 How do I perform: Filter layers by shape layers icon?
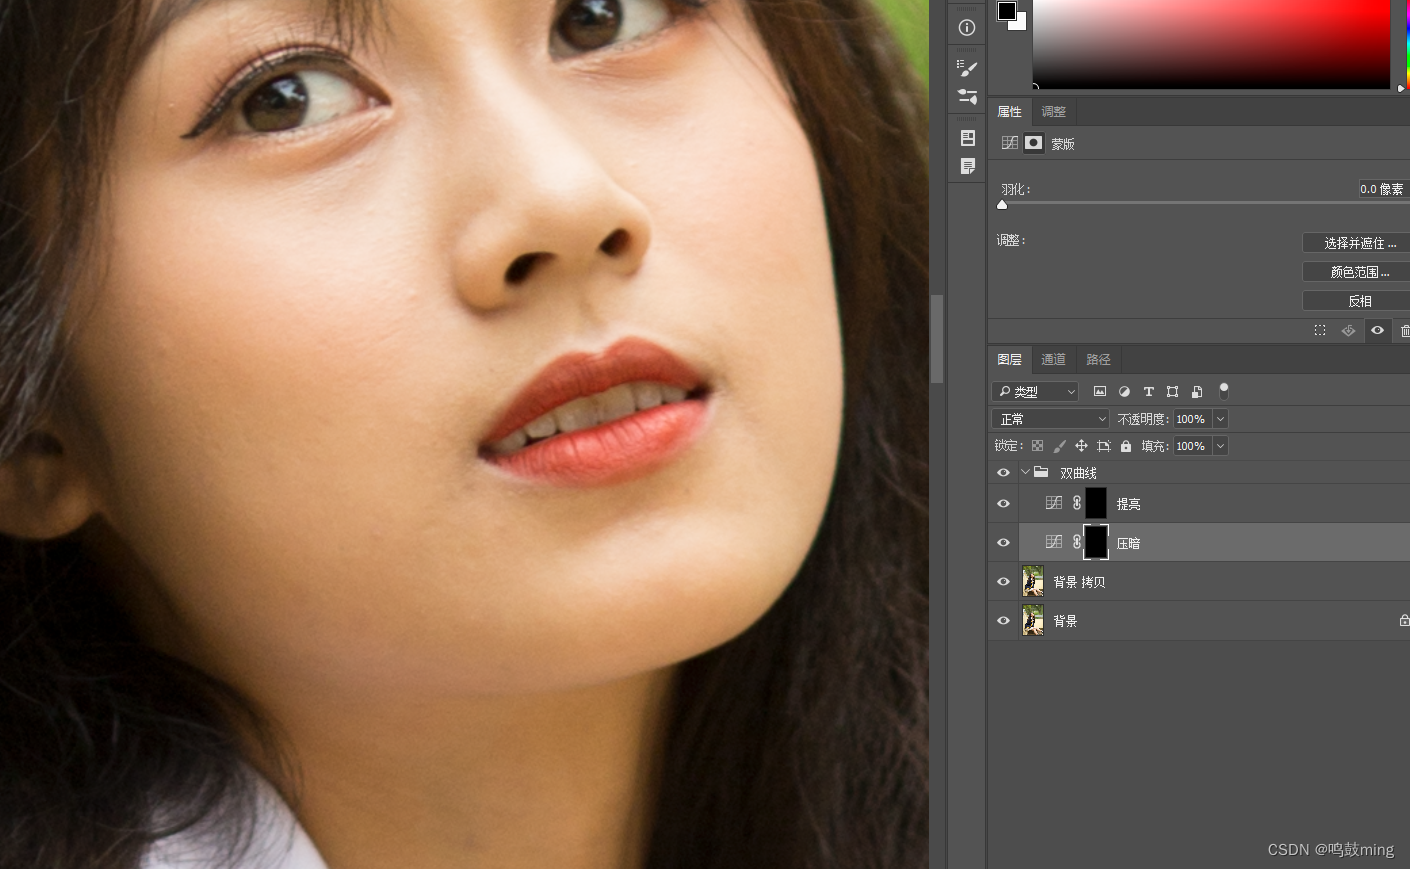point(1172,391)
